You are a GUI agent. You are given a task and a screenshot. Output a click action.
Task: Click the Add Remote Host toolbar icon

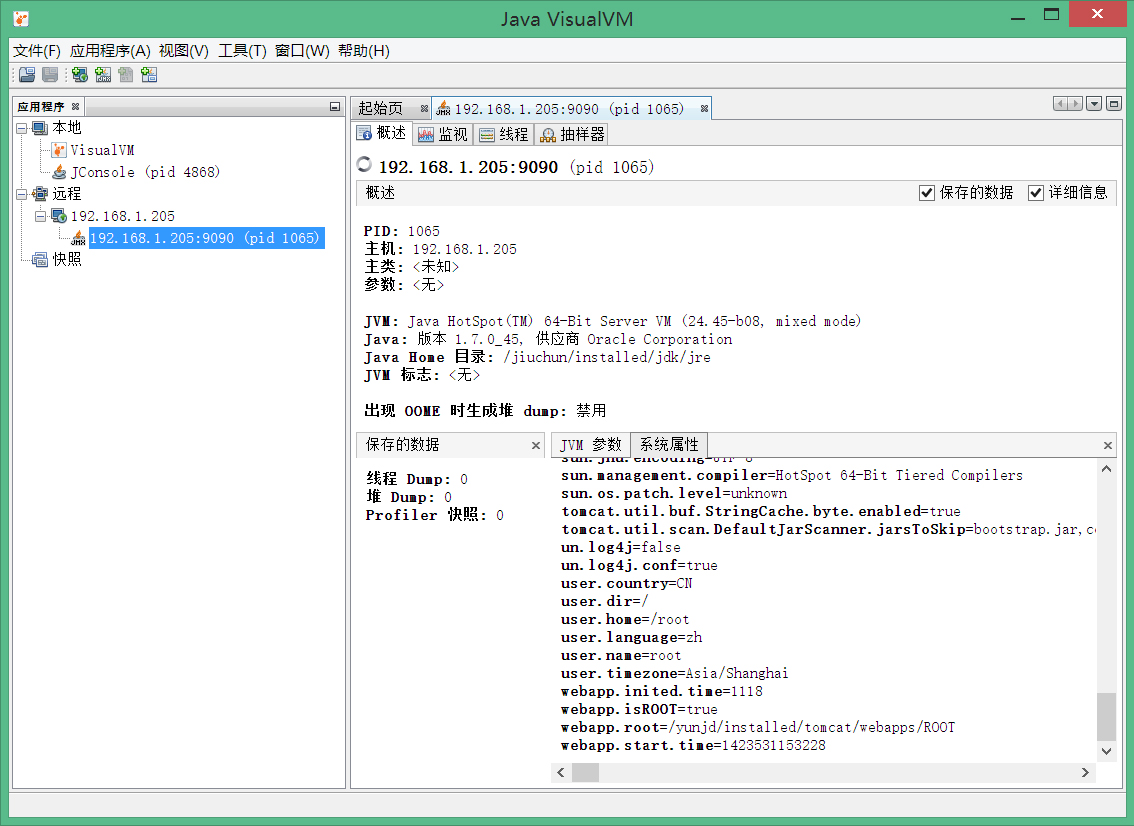click(79, 75)
